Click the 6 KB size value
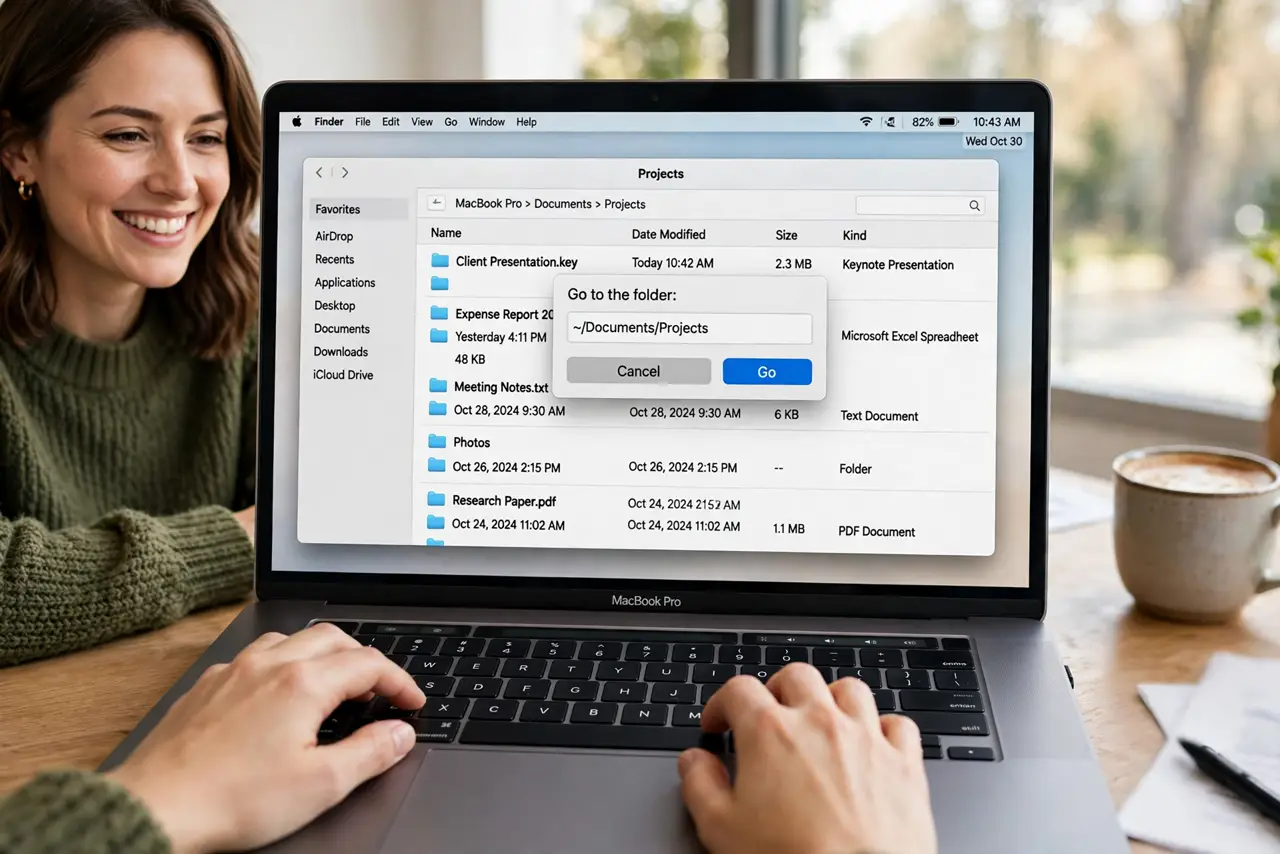 pos(787,414)
